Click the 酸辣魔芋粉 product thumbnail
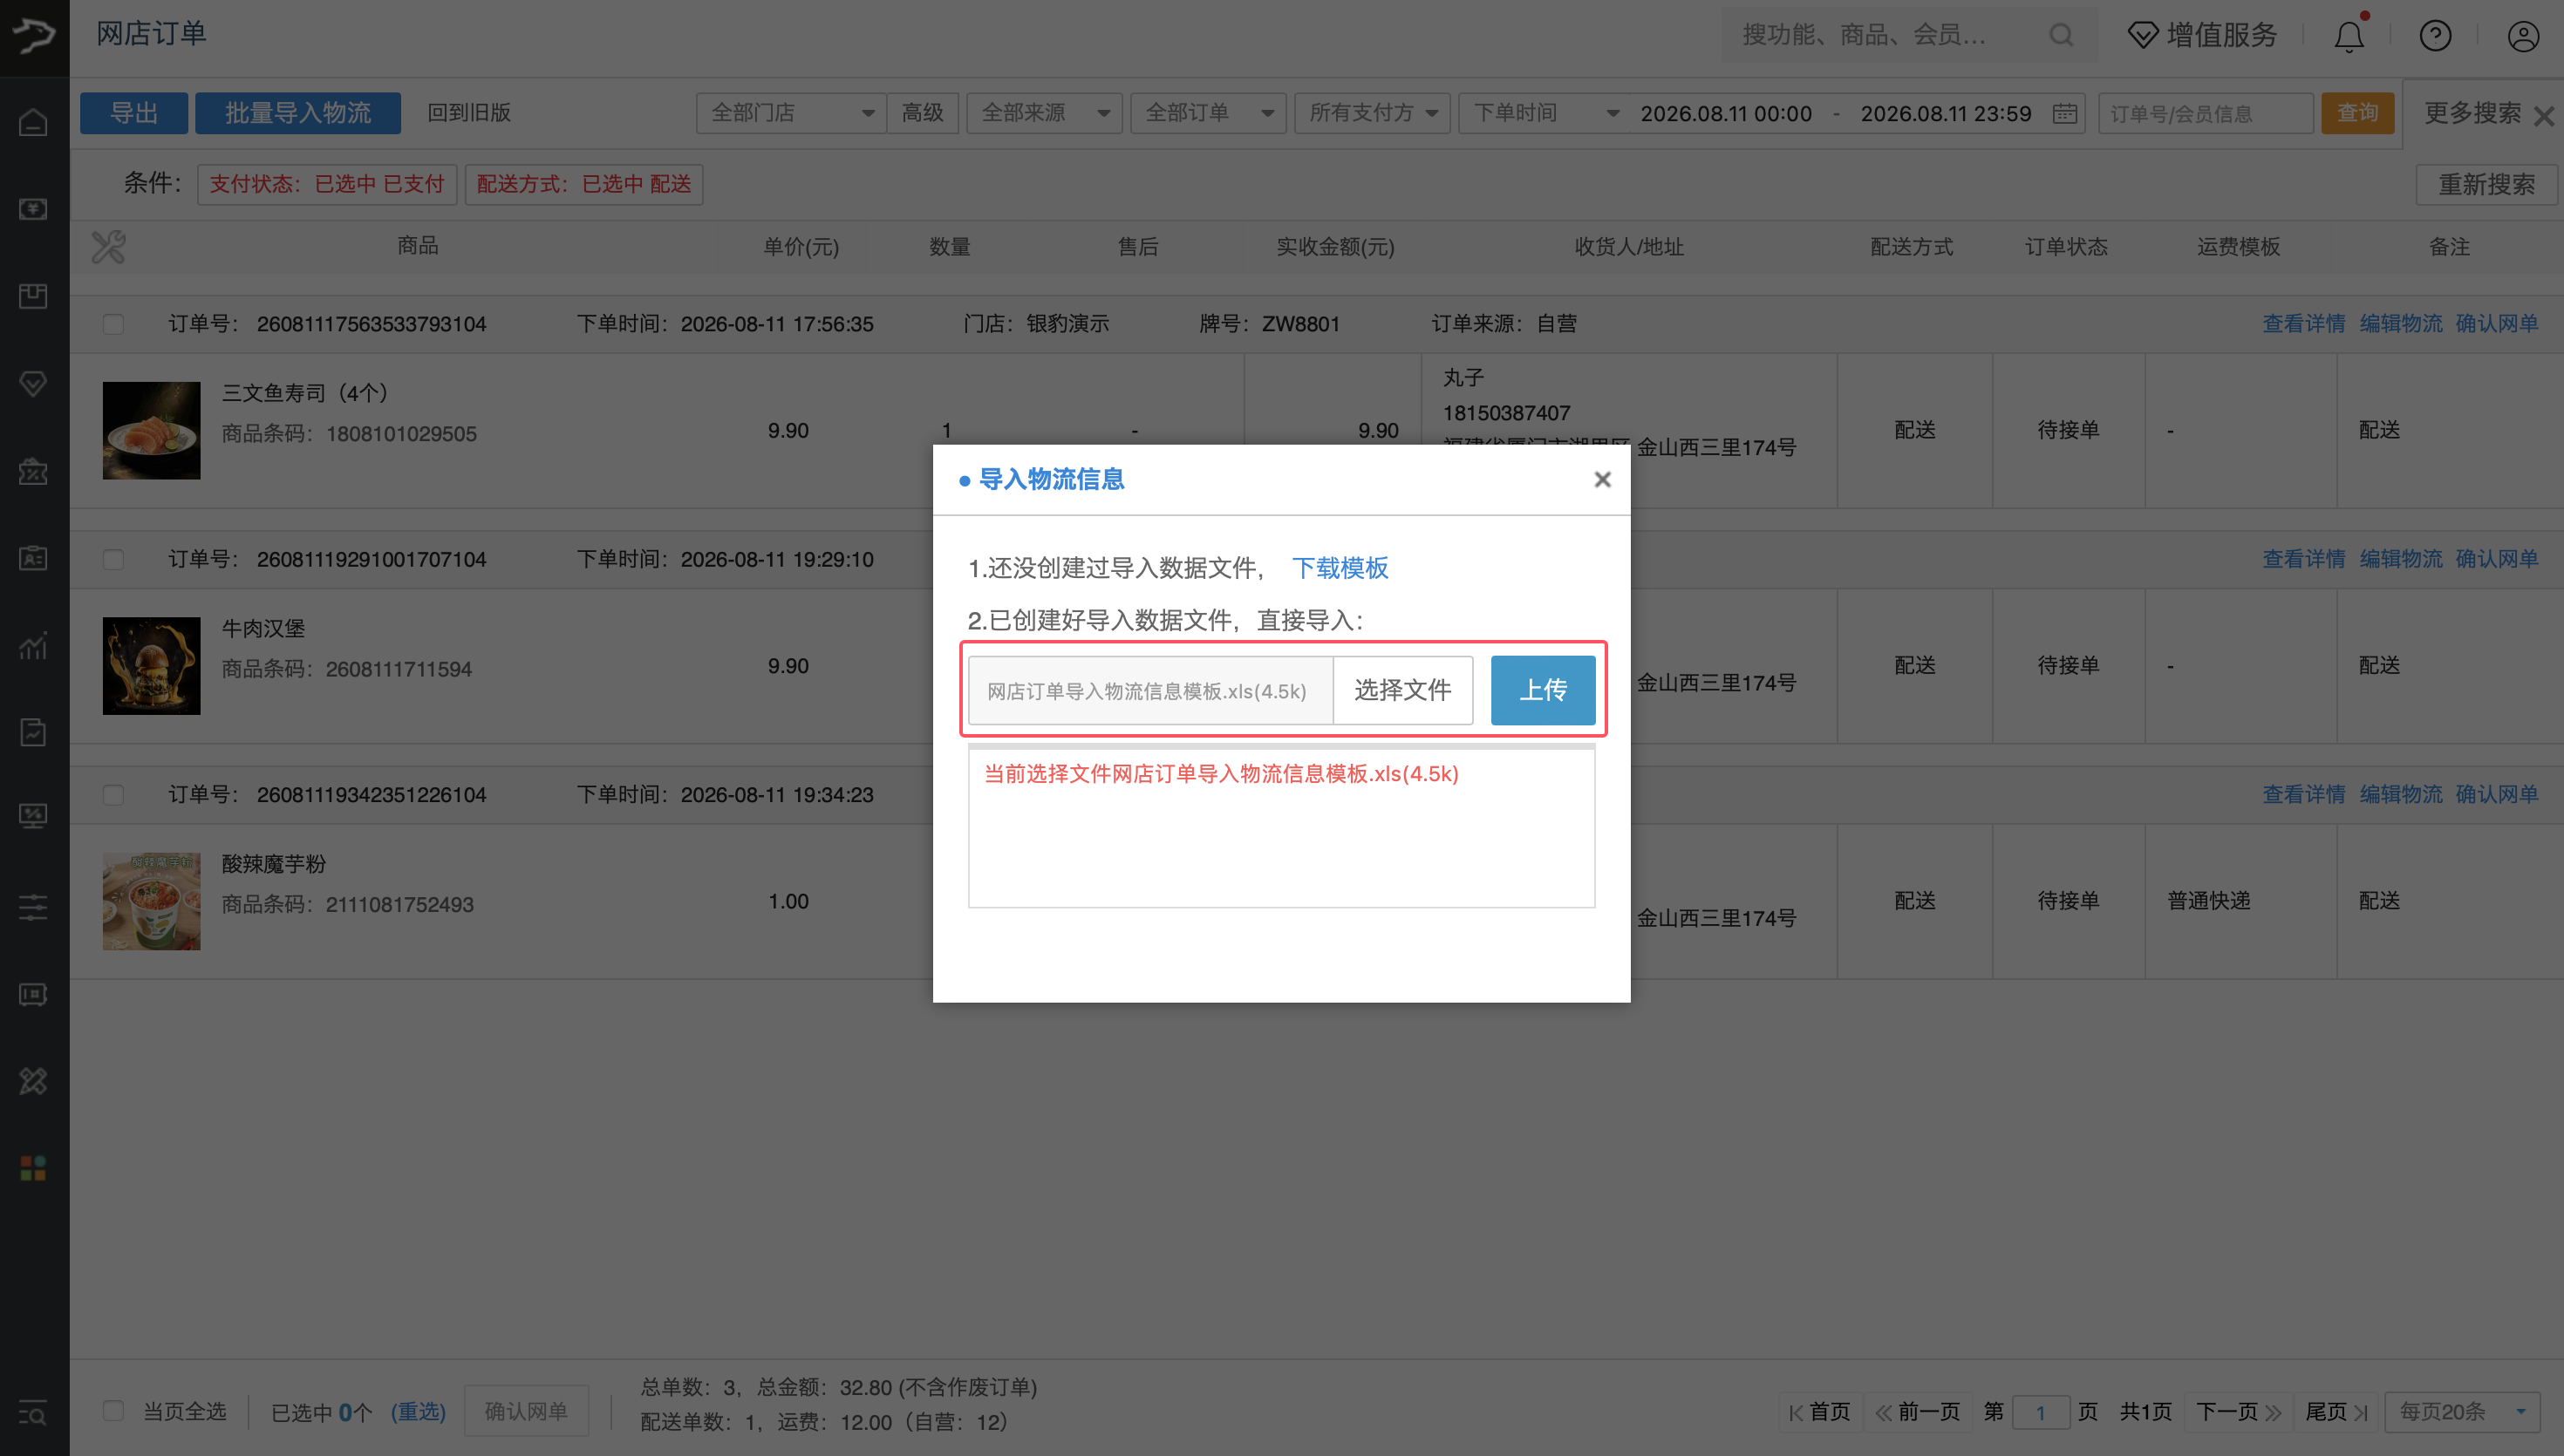This screenshot has height=1456, width=2564. pos(151,901)
